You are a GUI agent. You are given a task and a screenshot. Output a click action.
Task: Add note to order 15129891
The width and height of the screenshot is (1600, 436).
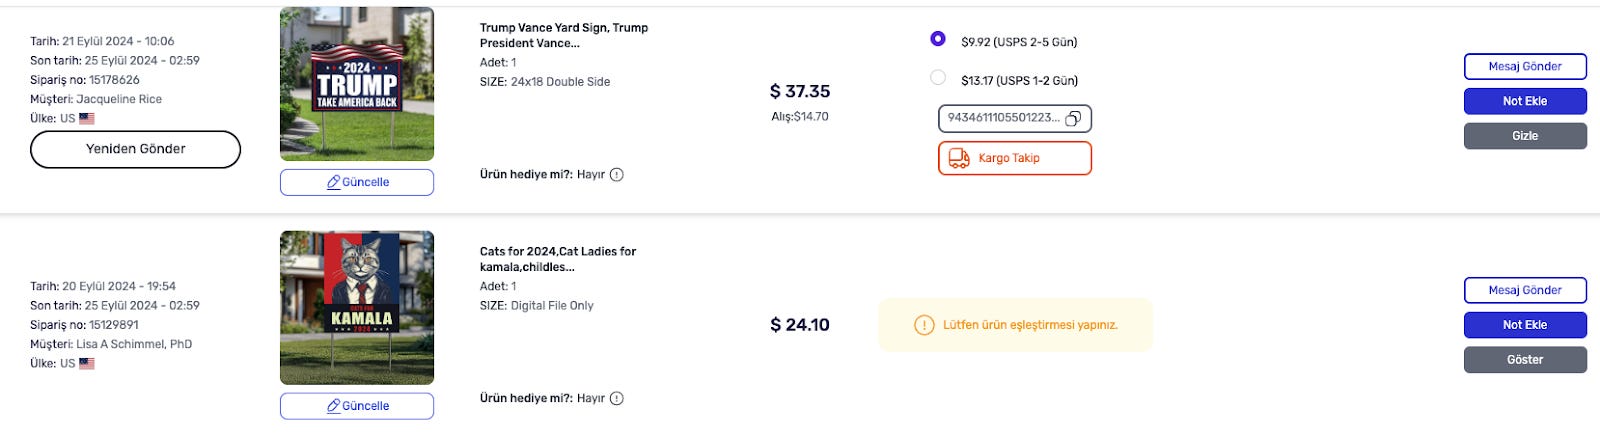(x=1525, y=325)
